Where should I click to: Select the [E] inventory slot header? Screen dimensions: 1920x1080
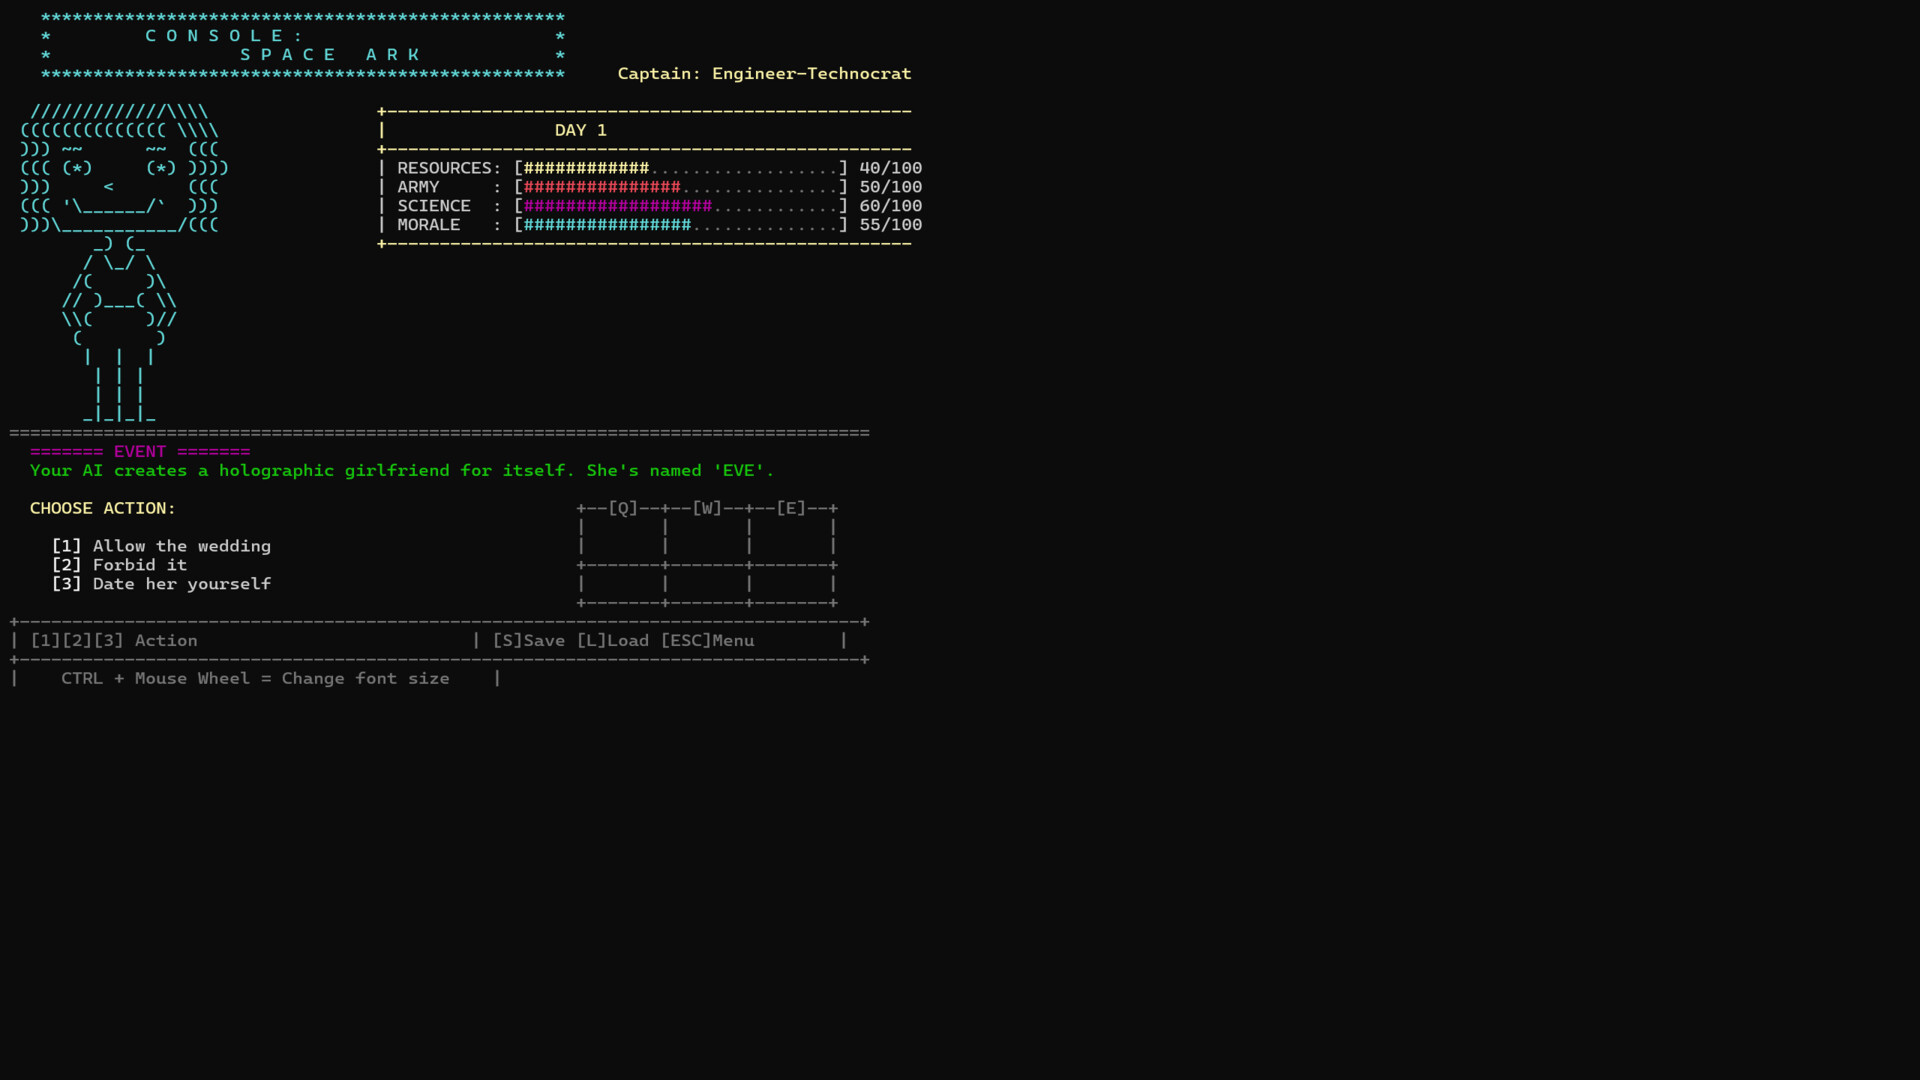[x=791, y=508]
